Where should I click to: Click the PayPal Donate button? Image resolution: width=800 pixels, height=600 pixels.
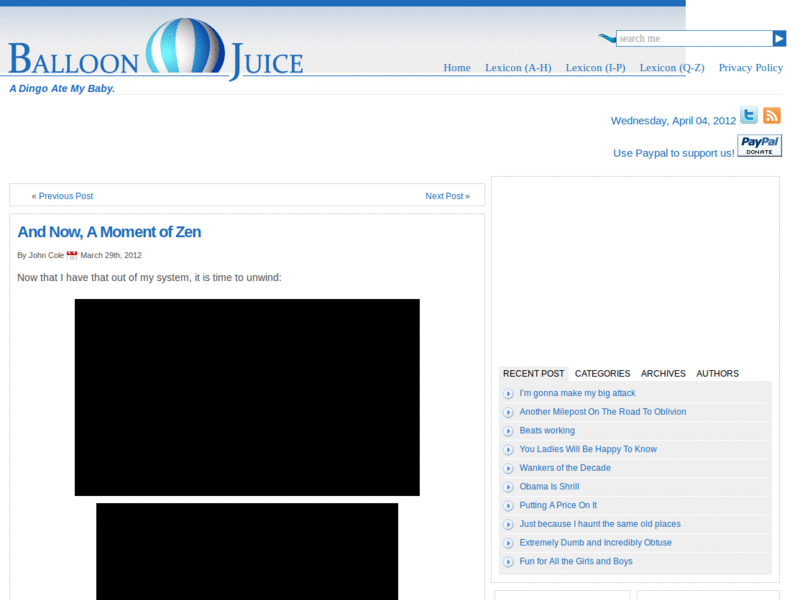pyautogui.click(x=759, y=146)
